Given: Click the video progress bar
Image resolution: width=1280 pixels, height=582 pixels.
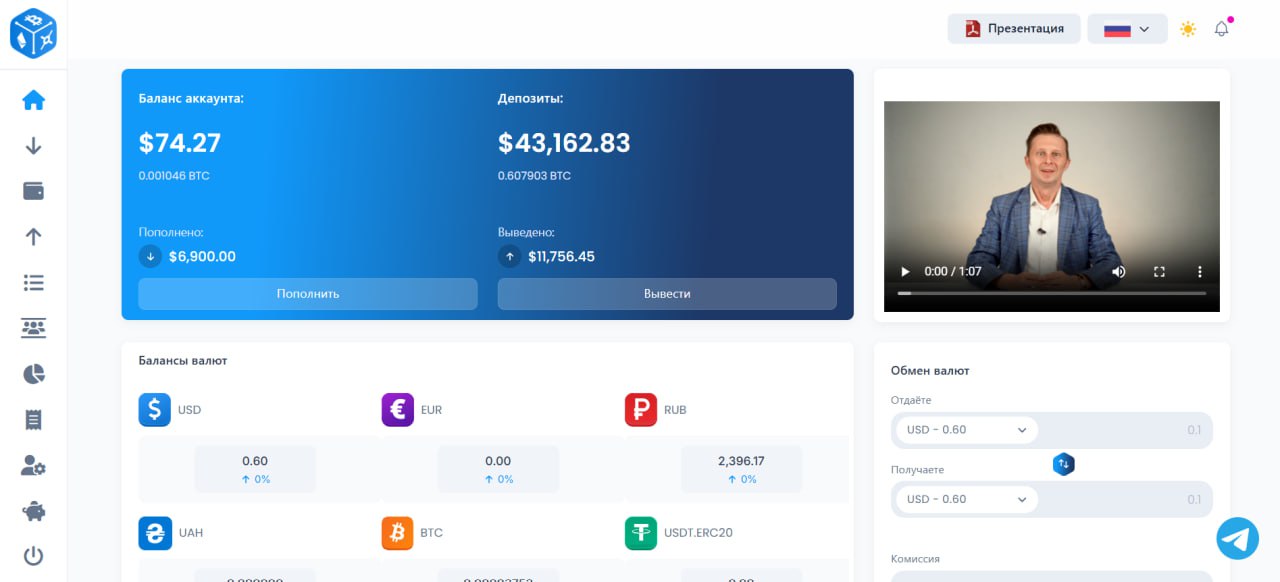Looking at the screenshot, I should 1051,293.
